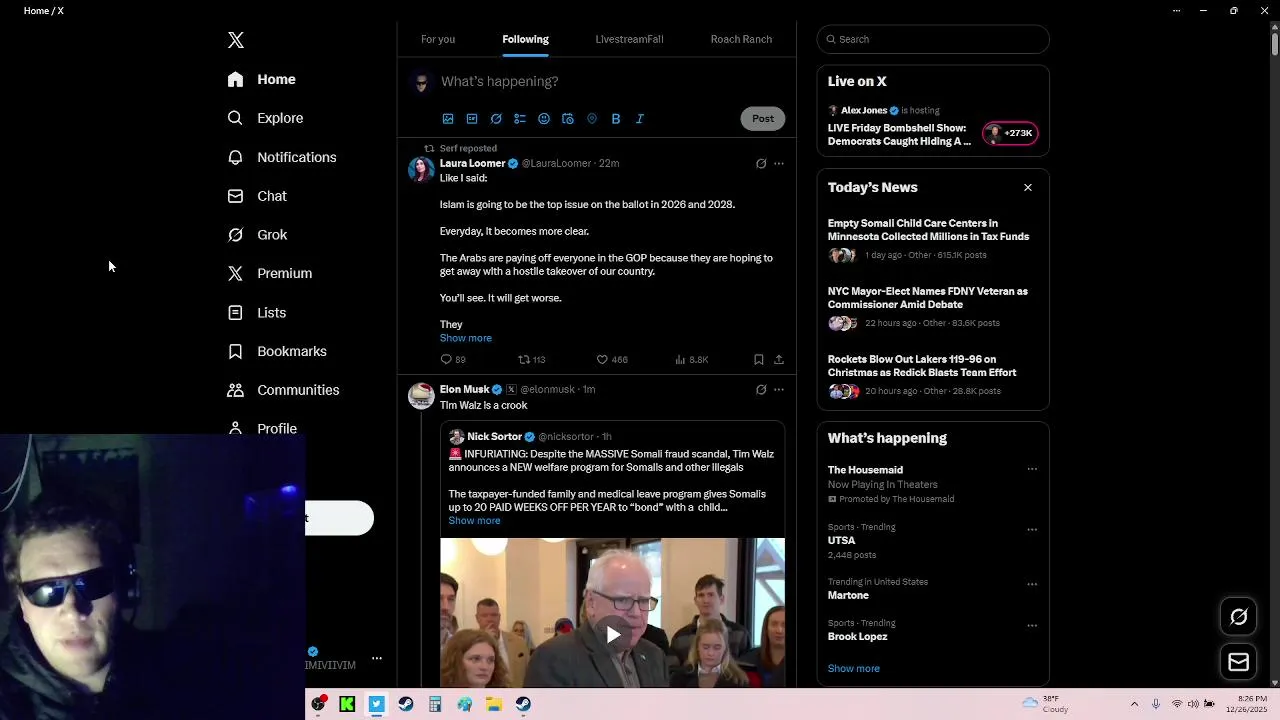The height and width of the screenshot is (720, 1280).
Task: Schedule the post
Action: coord(568,118)
